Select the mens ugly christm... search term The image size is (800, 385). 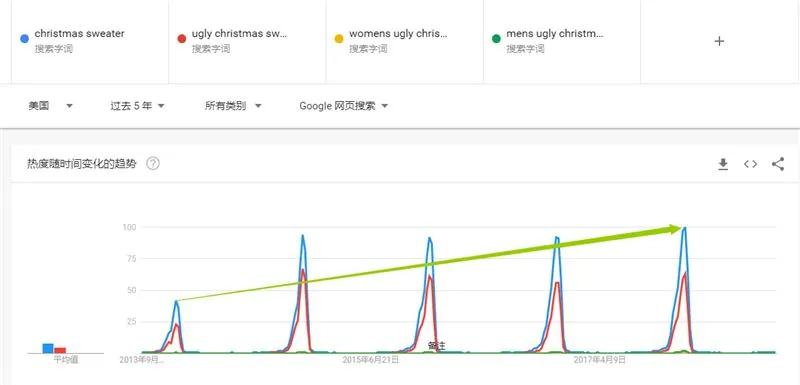point(562,41)
